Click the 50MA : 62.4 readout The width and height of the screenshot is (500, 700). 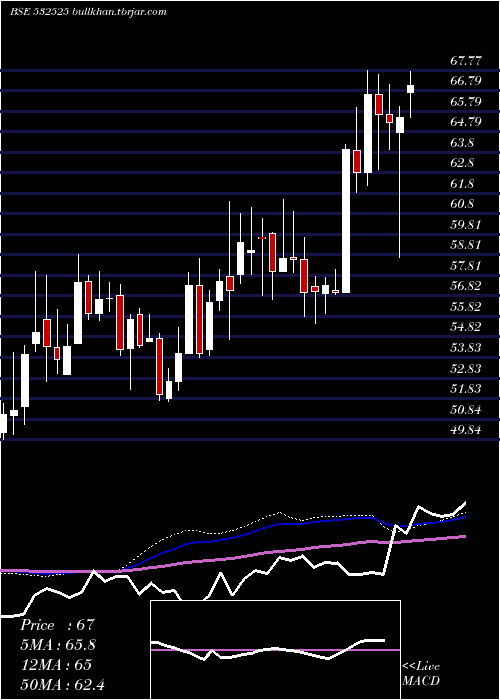click(x=62, y=684)
